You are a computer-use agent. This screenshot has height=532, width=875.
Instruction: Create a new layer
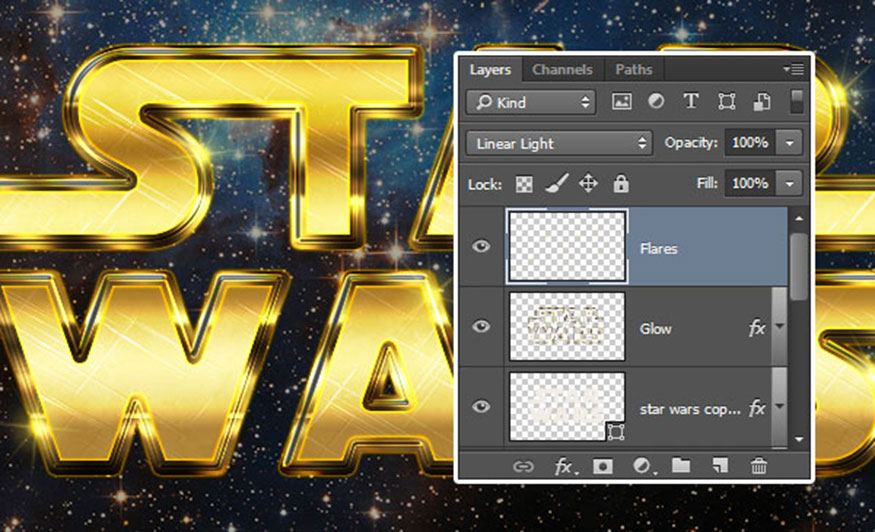[720, 466]
